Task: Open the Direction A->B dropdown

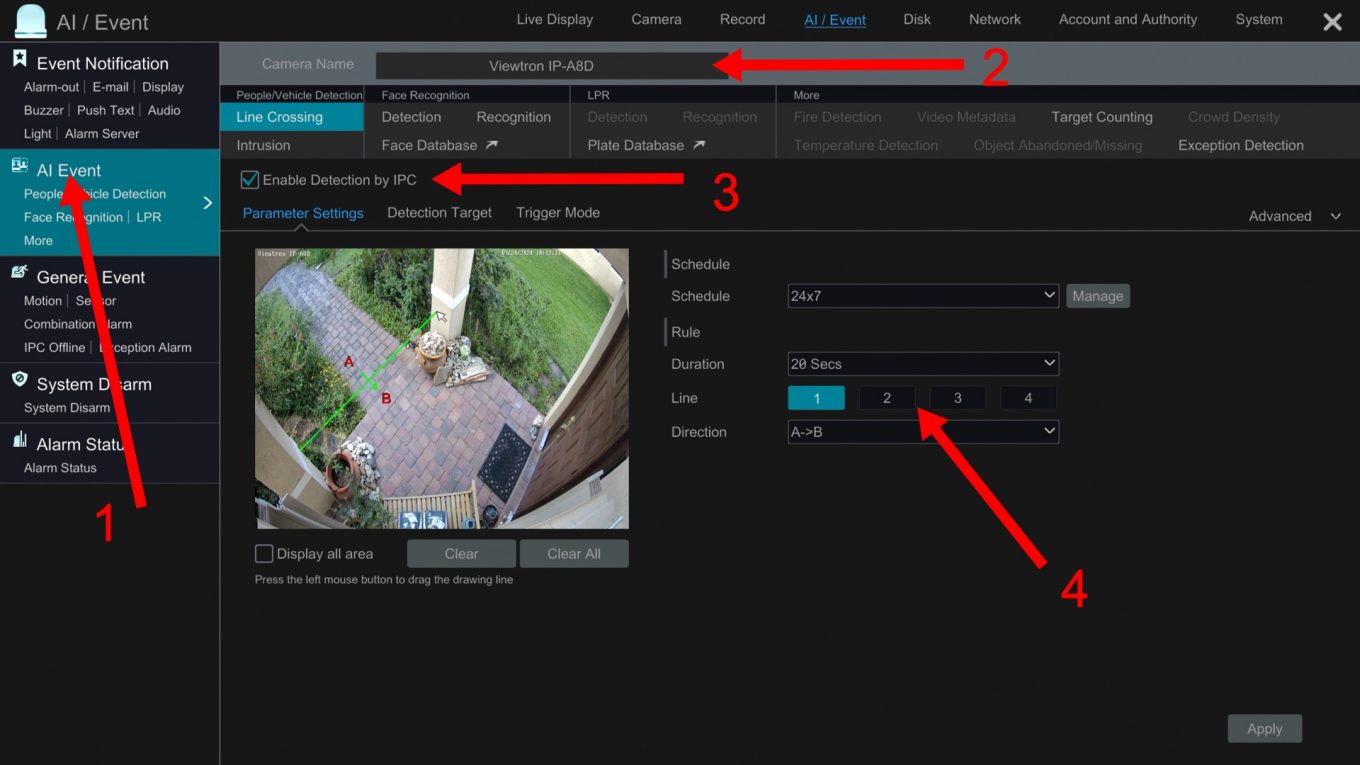Action: (x=922, y=431)
